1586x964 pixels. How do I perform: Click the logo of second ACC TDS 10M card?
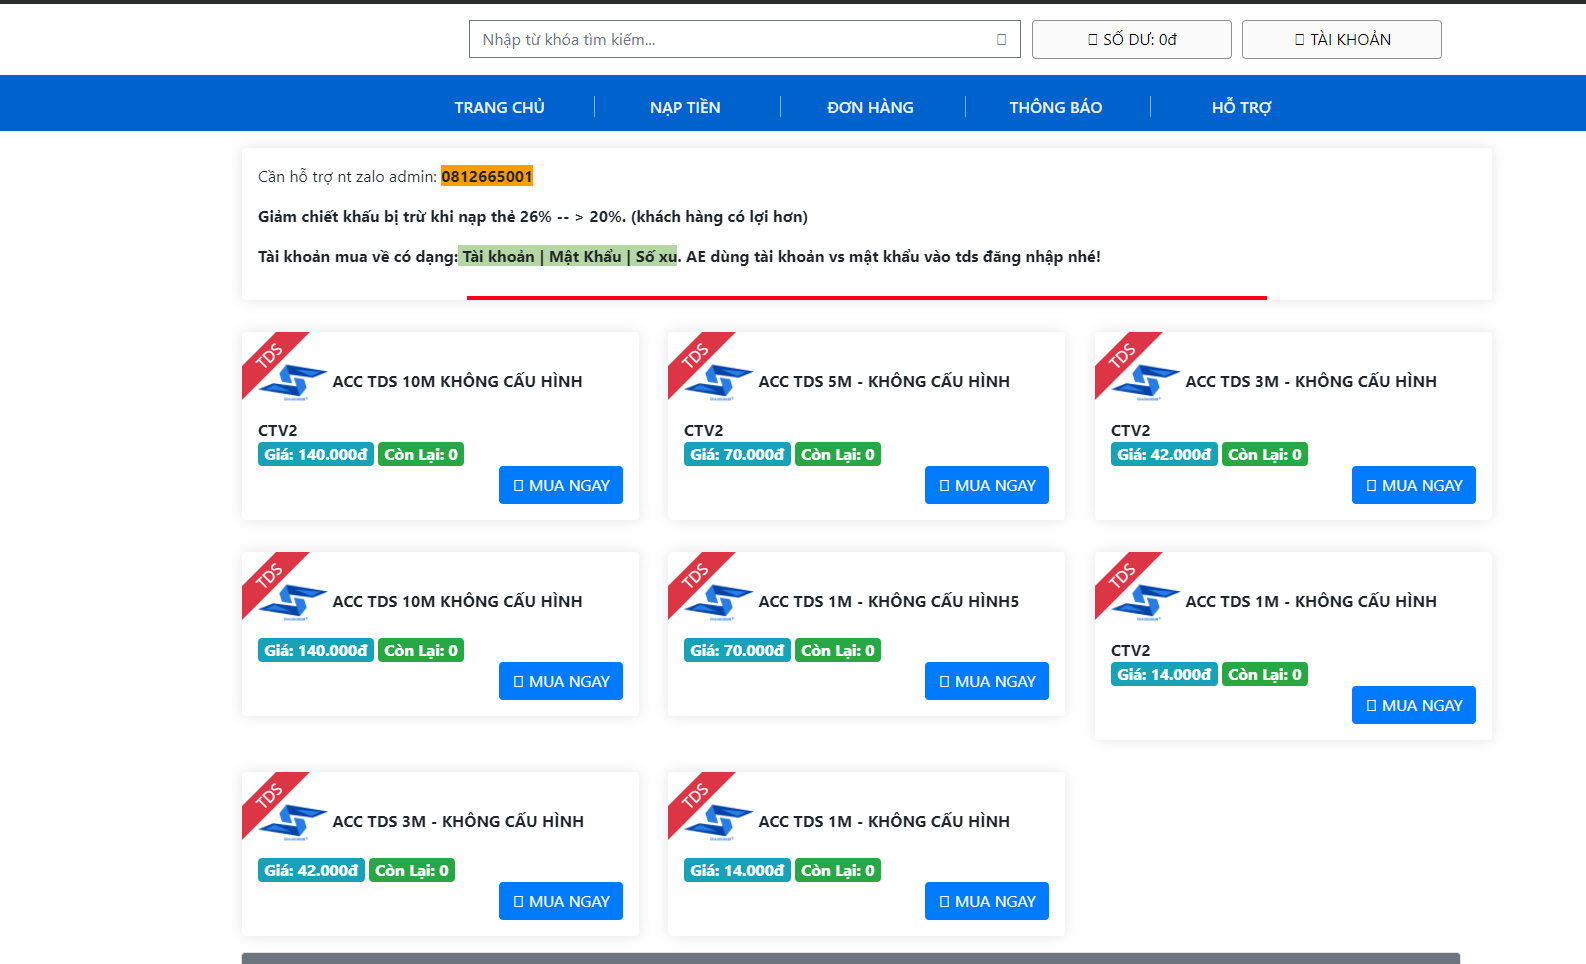pos(293,603)
